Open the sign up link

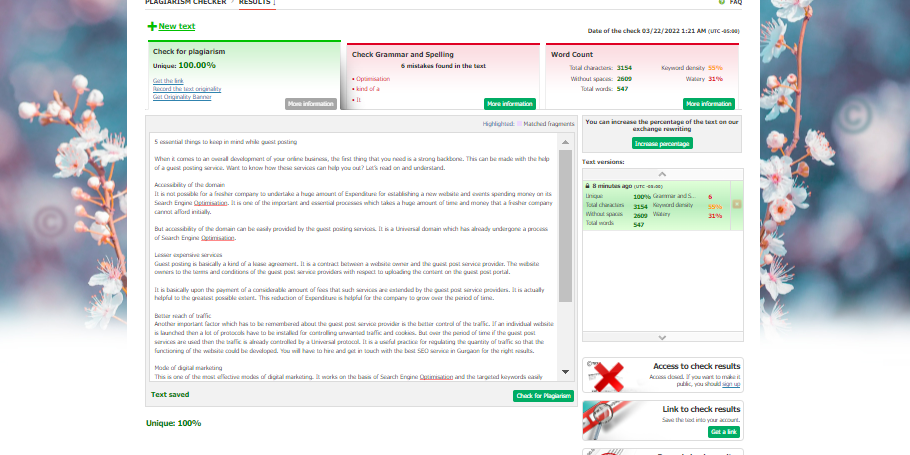click(x=731, y=384)
